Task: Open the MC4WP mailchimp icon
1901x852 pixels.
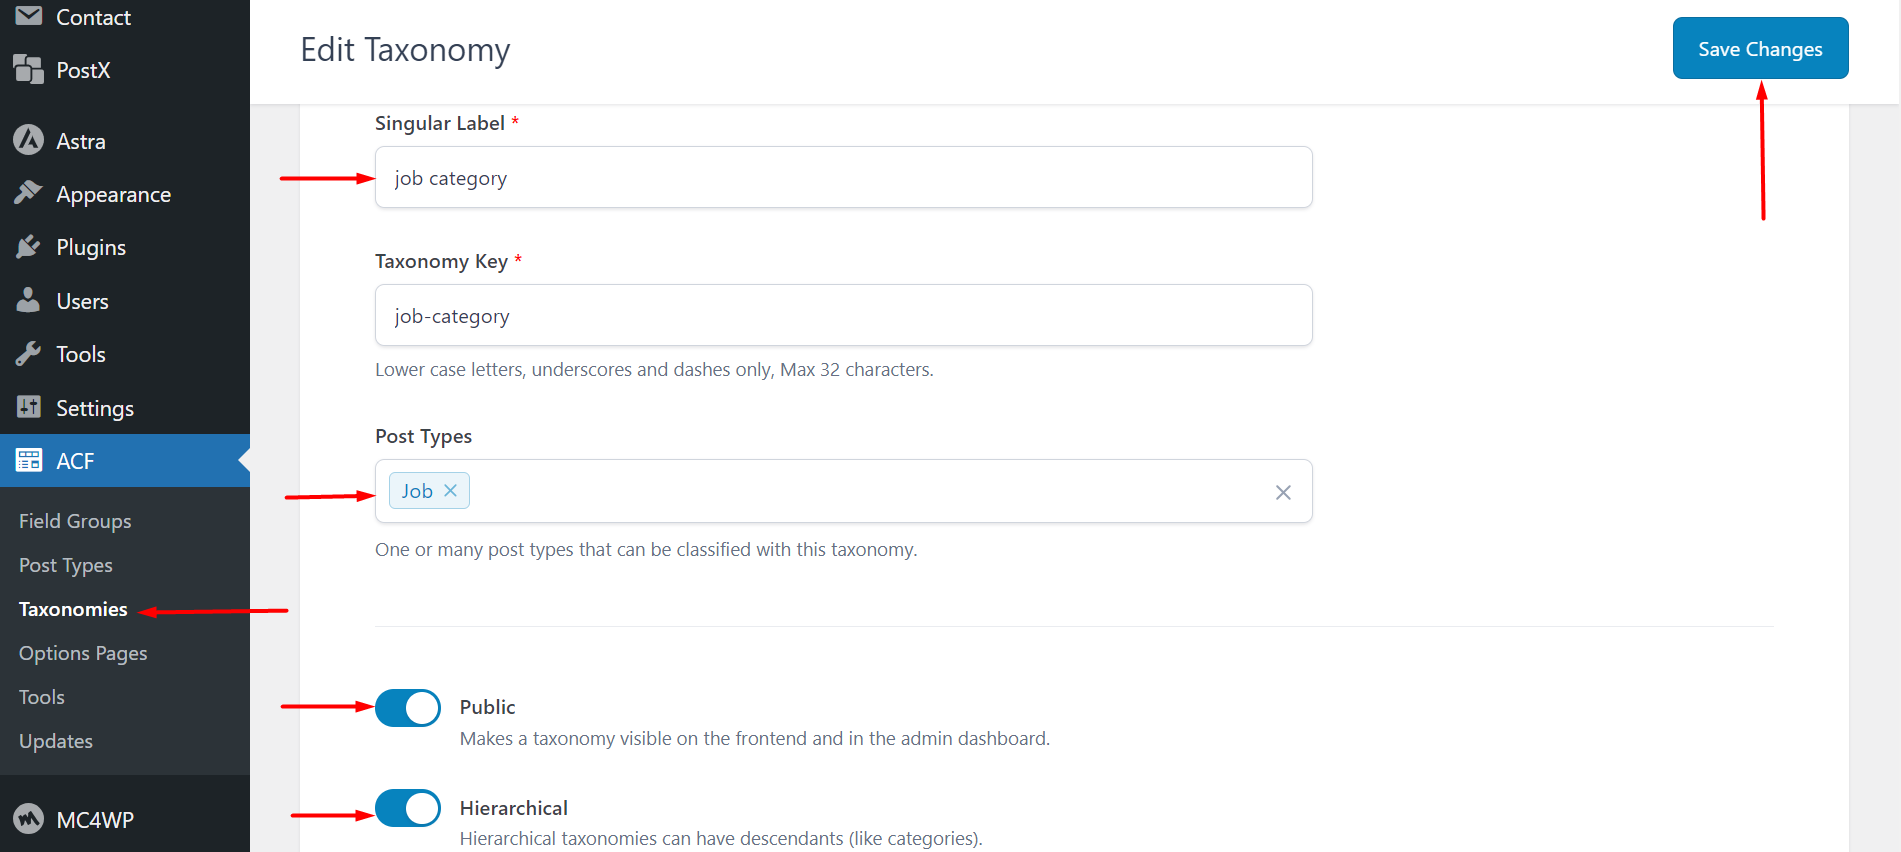Action: (29, 819)
